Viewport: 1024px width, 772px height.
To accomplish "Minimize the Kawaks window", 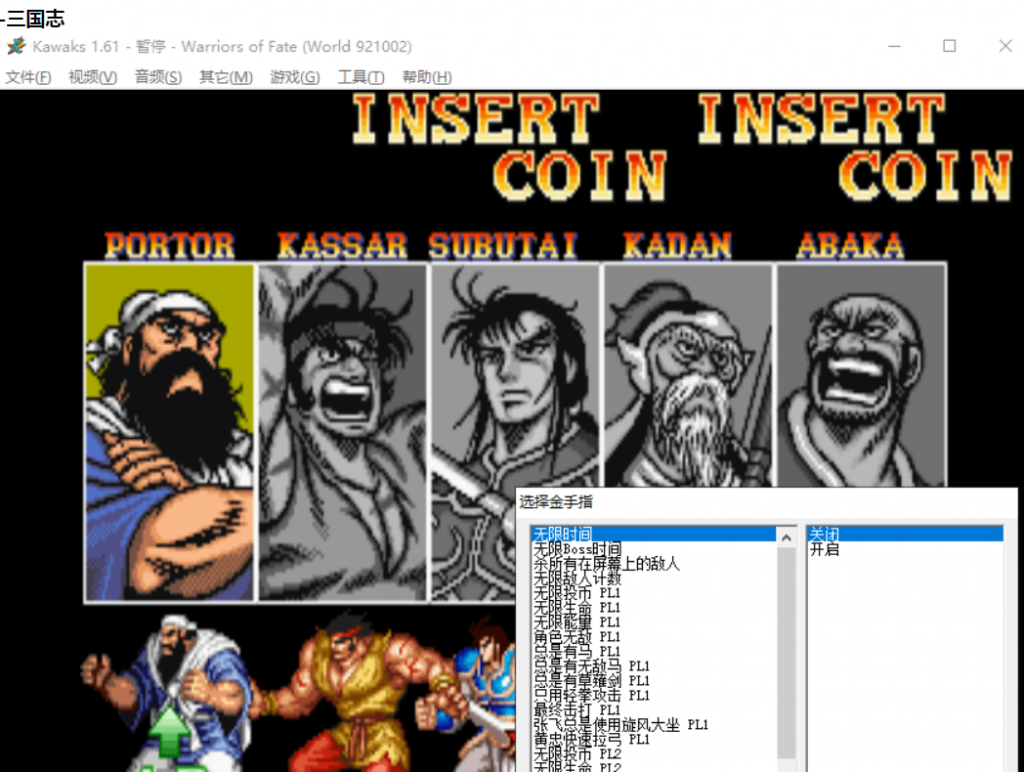I will 894,46.
